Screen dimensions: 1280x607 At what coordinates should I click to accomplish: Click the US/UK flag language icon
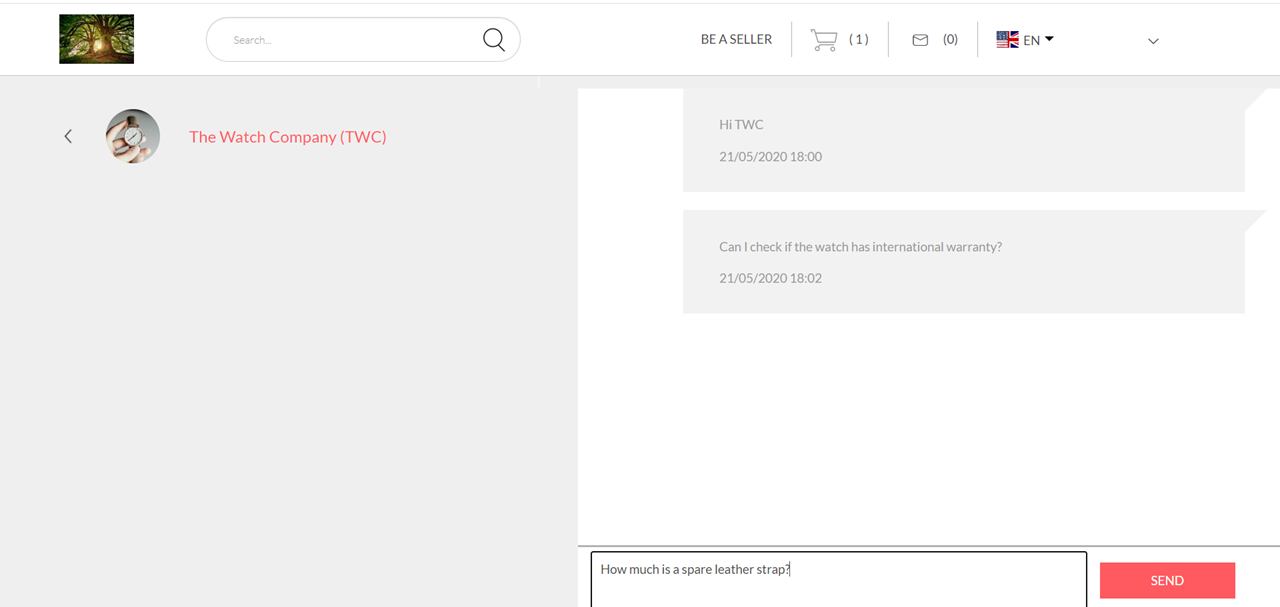[x=1007, y=40]
